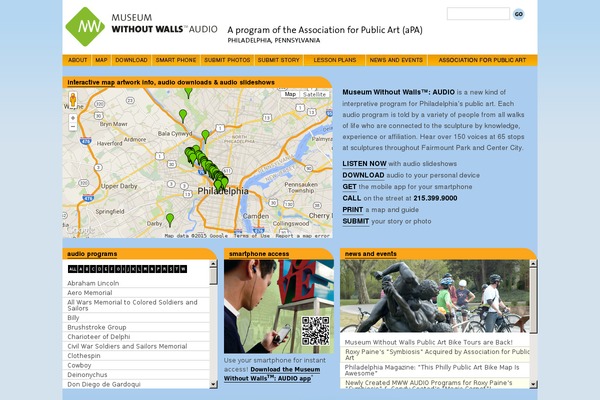This screenshot has width=600, height=400.
Task: Select the green map pin near Darby
Action: [170, 220]
